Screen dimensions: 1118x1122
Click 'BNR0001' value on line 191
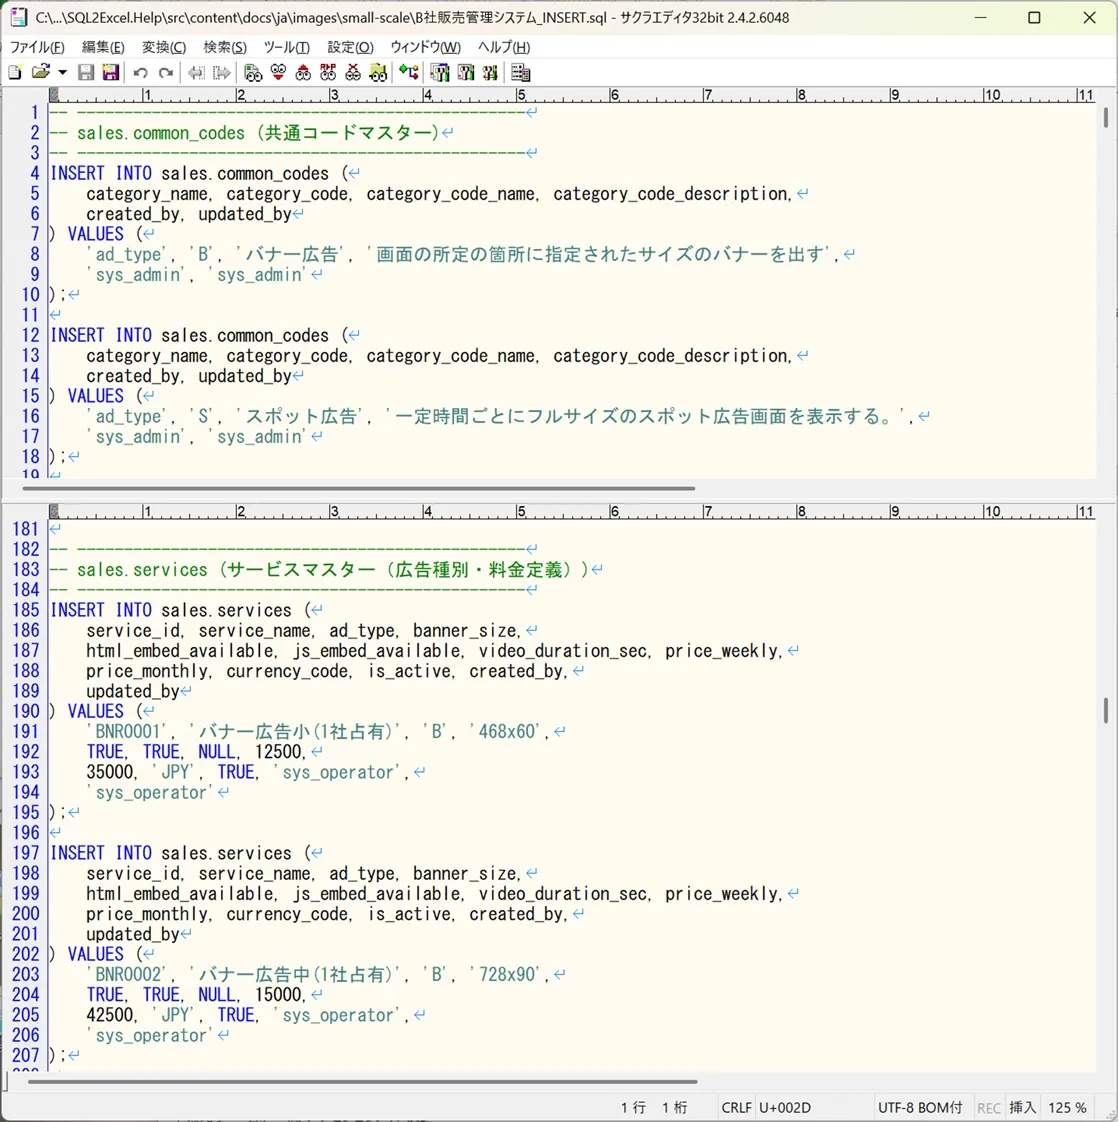pyautogui.click(x=128, y=731)
